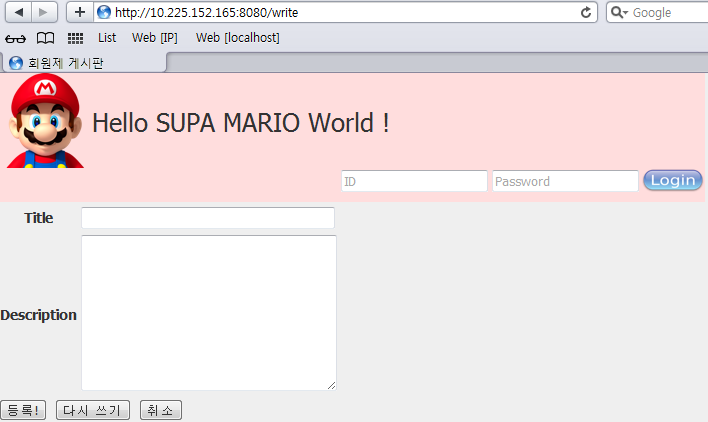This screenshot has width=708, height=422.
Task: Click the Mario logo image
Action: click(x=45, y=121)
